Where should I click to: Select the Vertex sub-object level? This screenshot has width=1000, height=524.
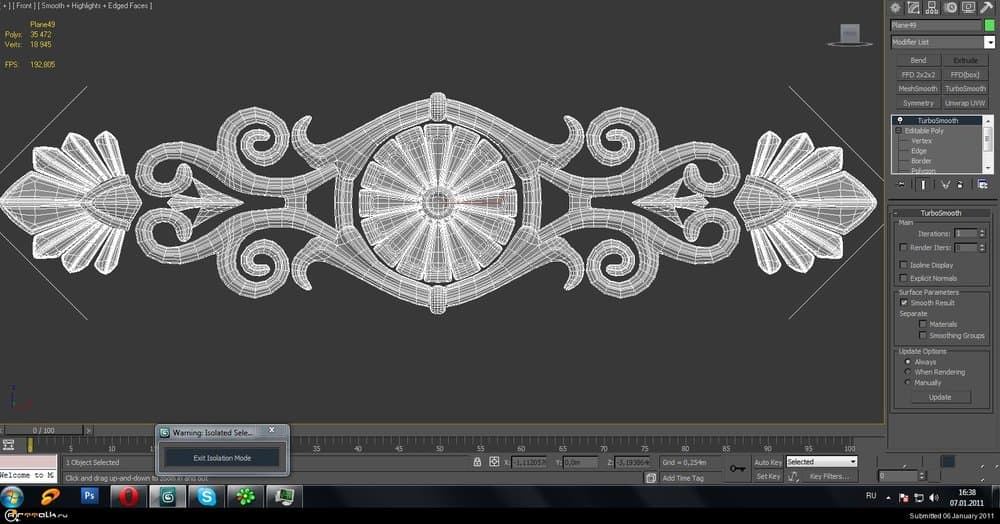(921, 141)
